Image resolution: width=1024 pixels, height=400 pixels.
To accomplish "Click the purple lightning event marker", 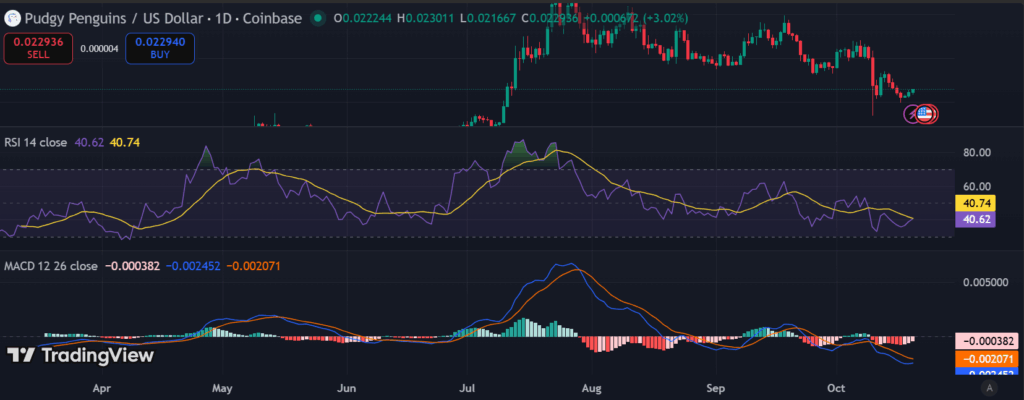I will [x=912, y=114].
